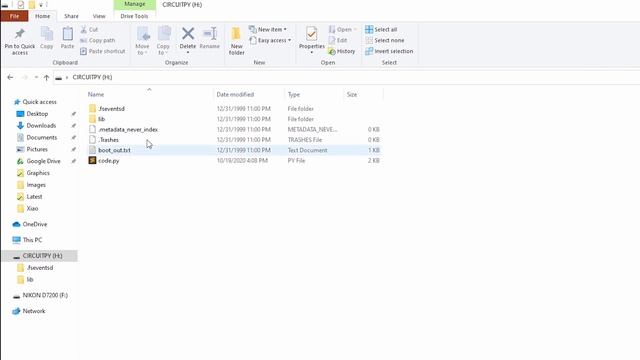
Task: Click the Manage contextual tab
Action: [135, 4]
